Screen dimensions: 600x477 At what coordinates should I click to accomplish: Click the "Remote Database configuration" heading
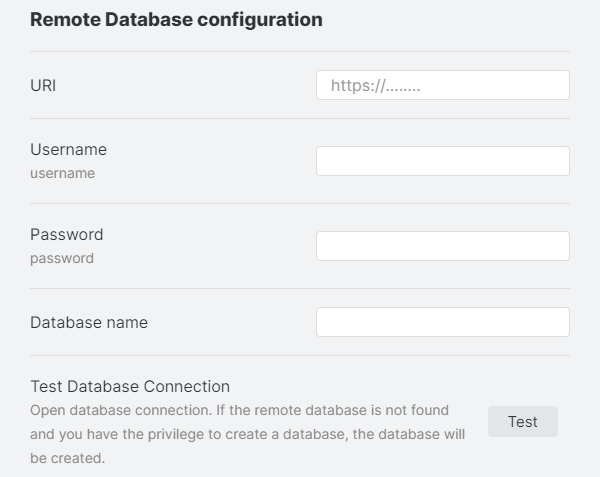176,19
